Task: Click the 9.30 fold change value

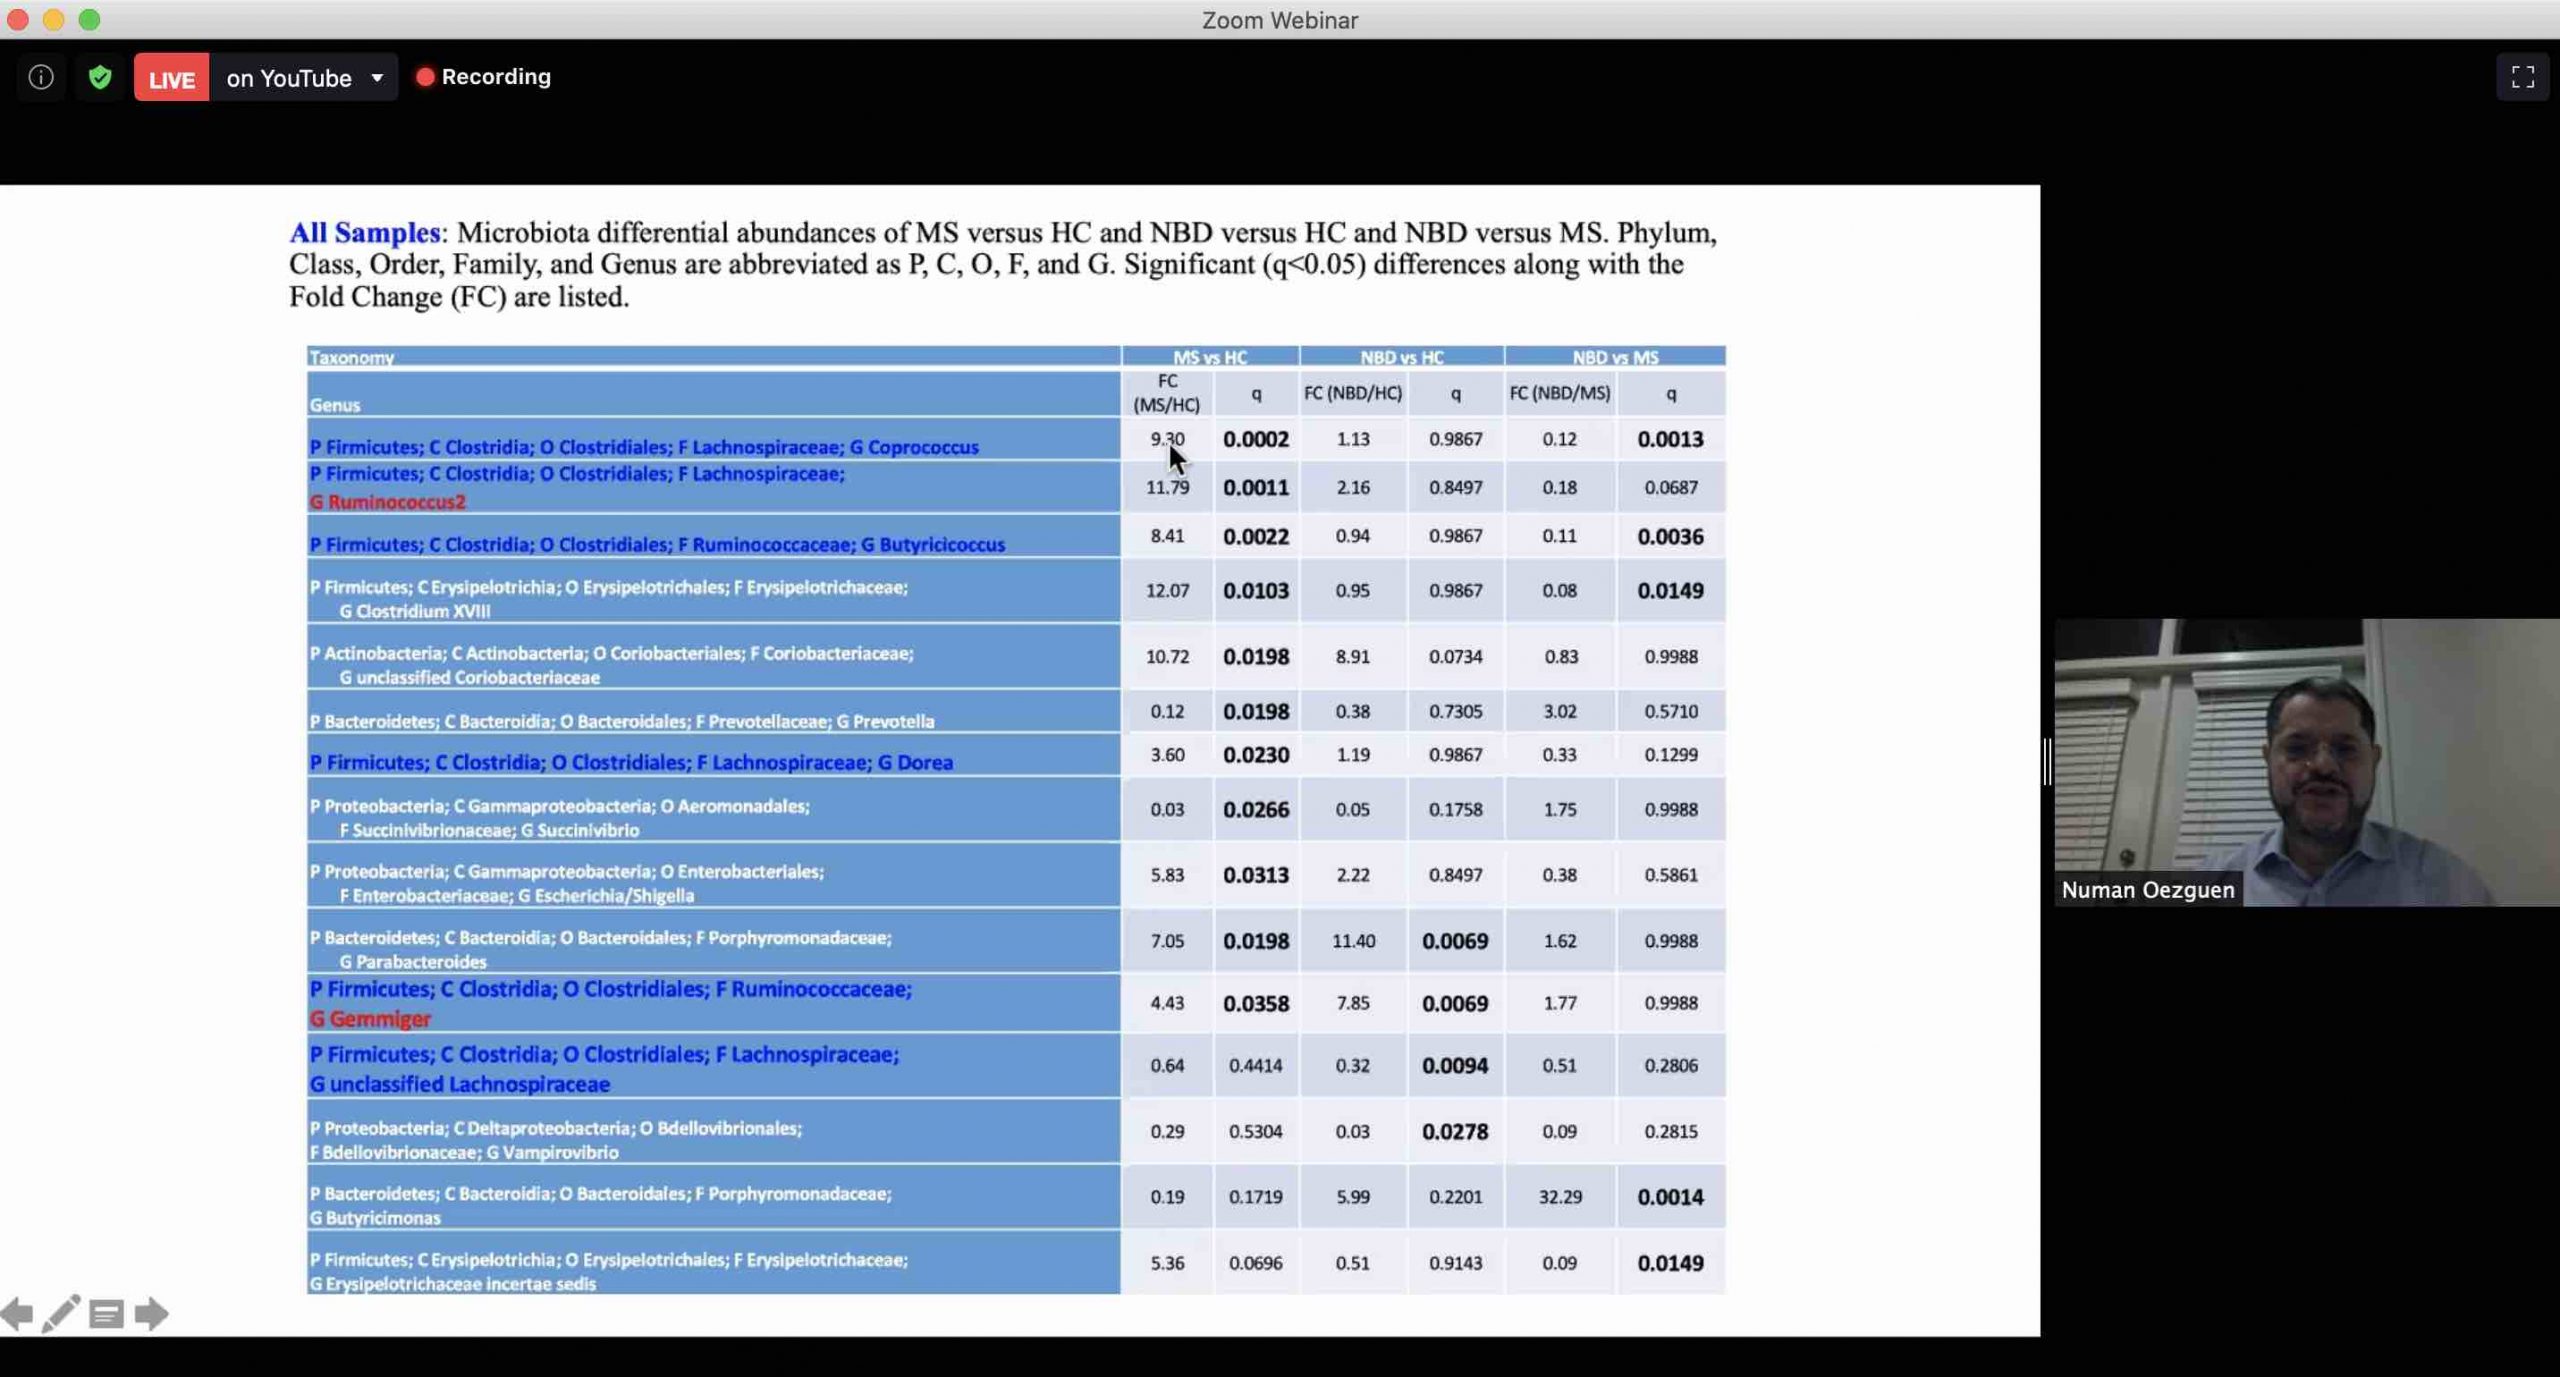Action: click(x=1166, y=439)
